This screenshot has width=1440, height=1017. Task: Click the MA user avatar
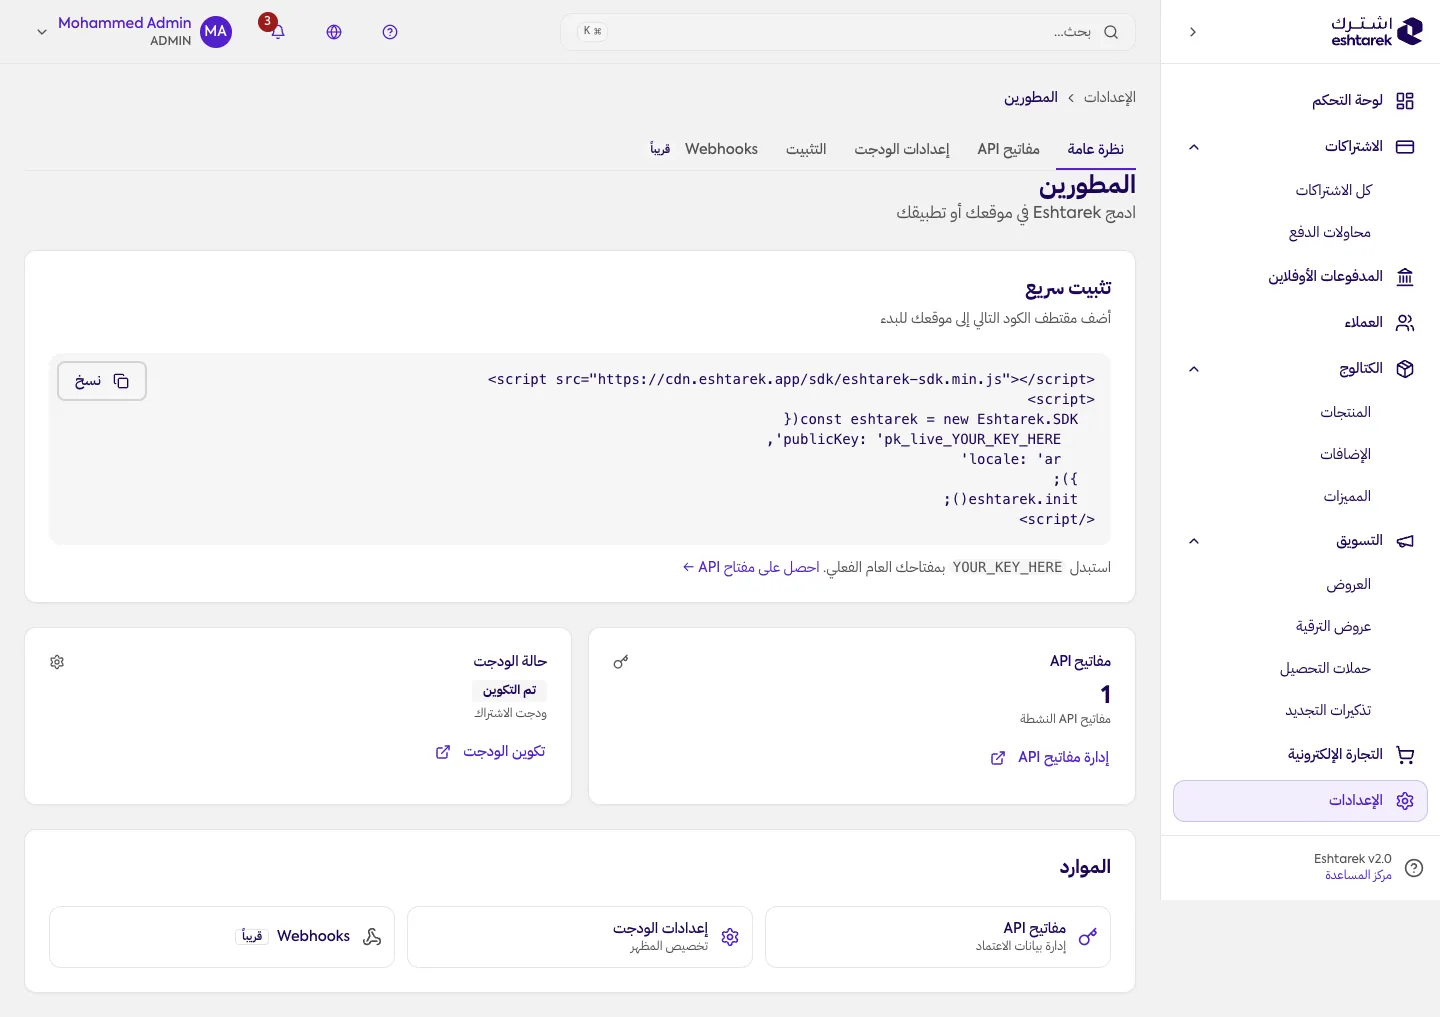click(x=216, y=32)
